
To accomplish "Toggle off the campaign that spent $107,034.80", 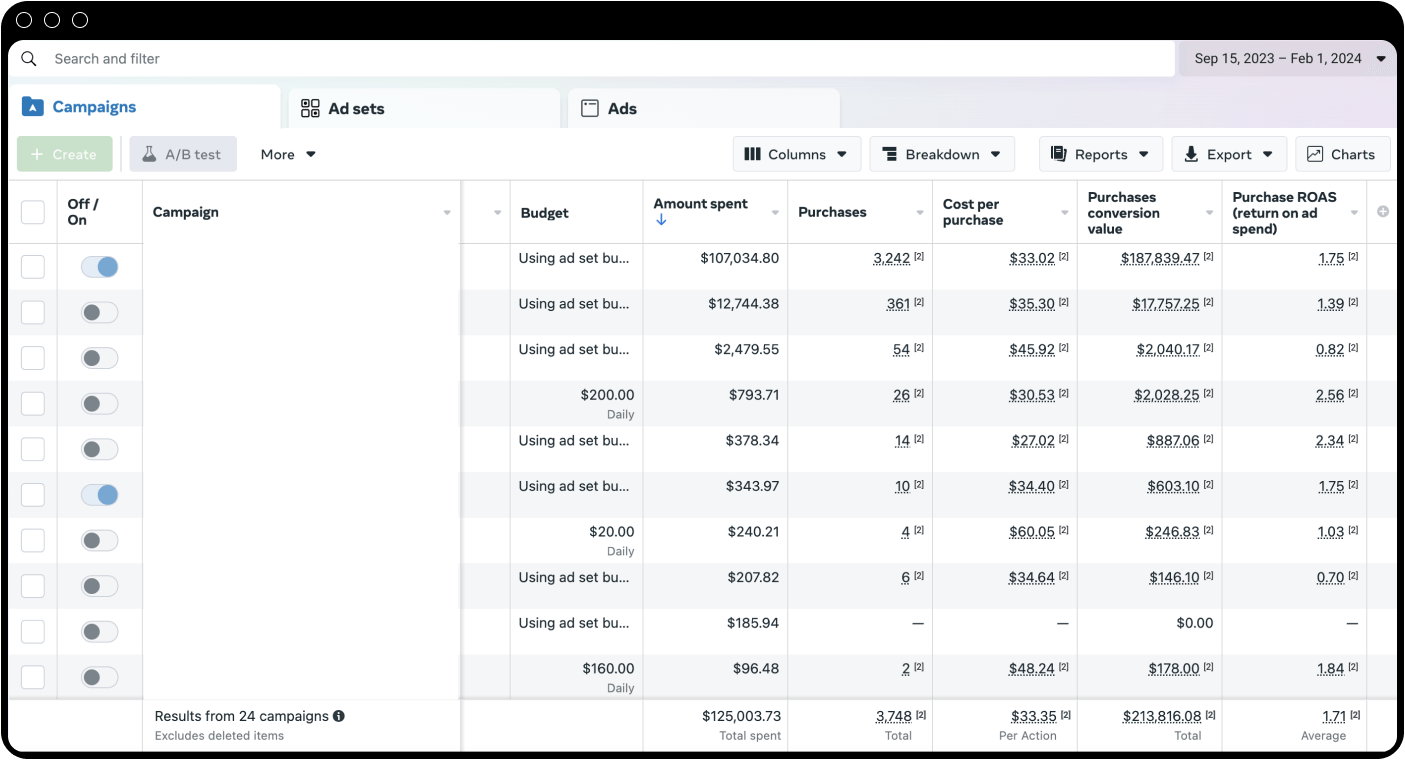I will pyautogui.click(x=100, y=267).
